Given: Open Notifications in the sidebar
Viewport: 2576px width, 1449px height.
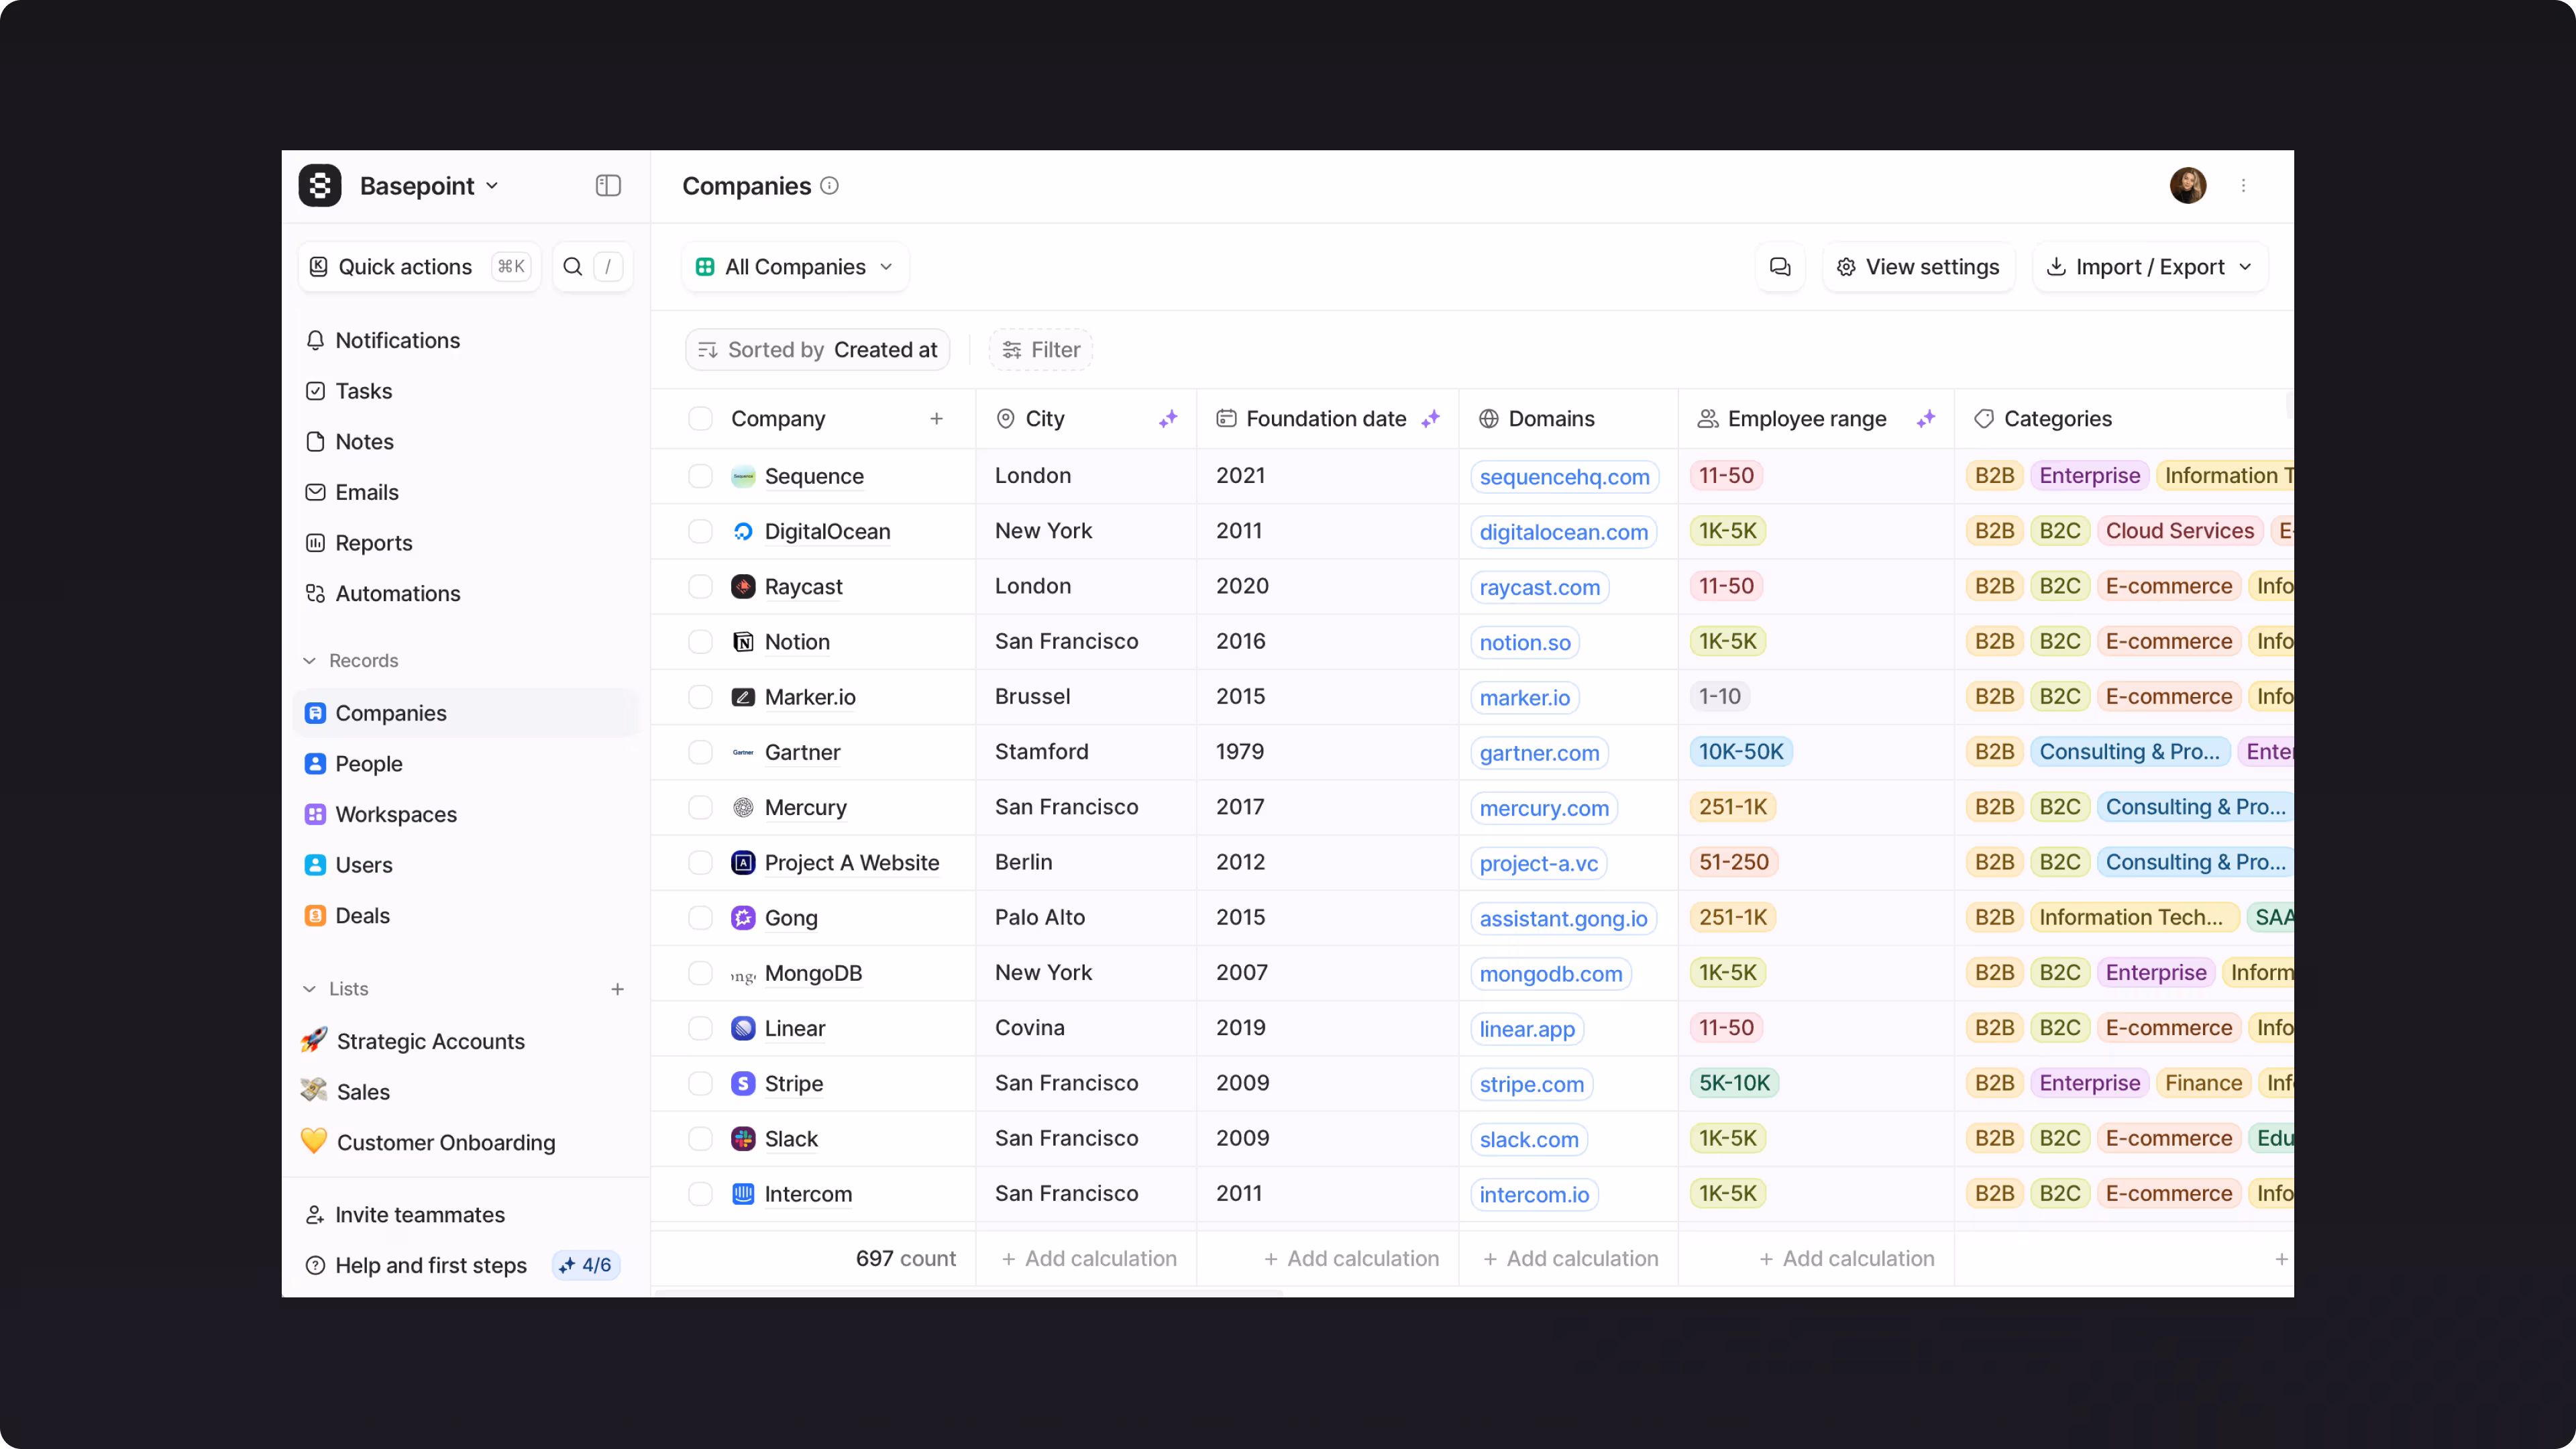Looking at the screenshot, I should tap(467, 341).
